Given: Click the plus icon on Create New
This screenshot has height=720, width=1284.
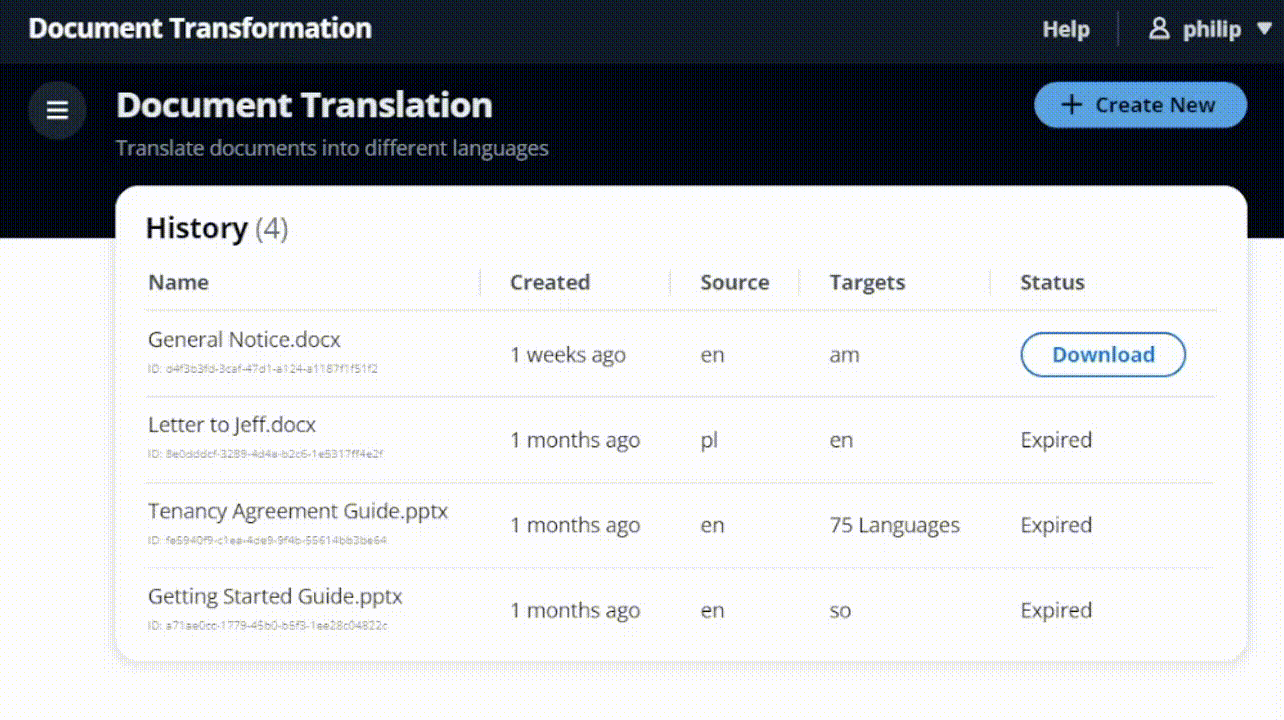Looking at the screenshot, I should [x=1071, y=104].
